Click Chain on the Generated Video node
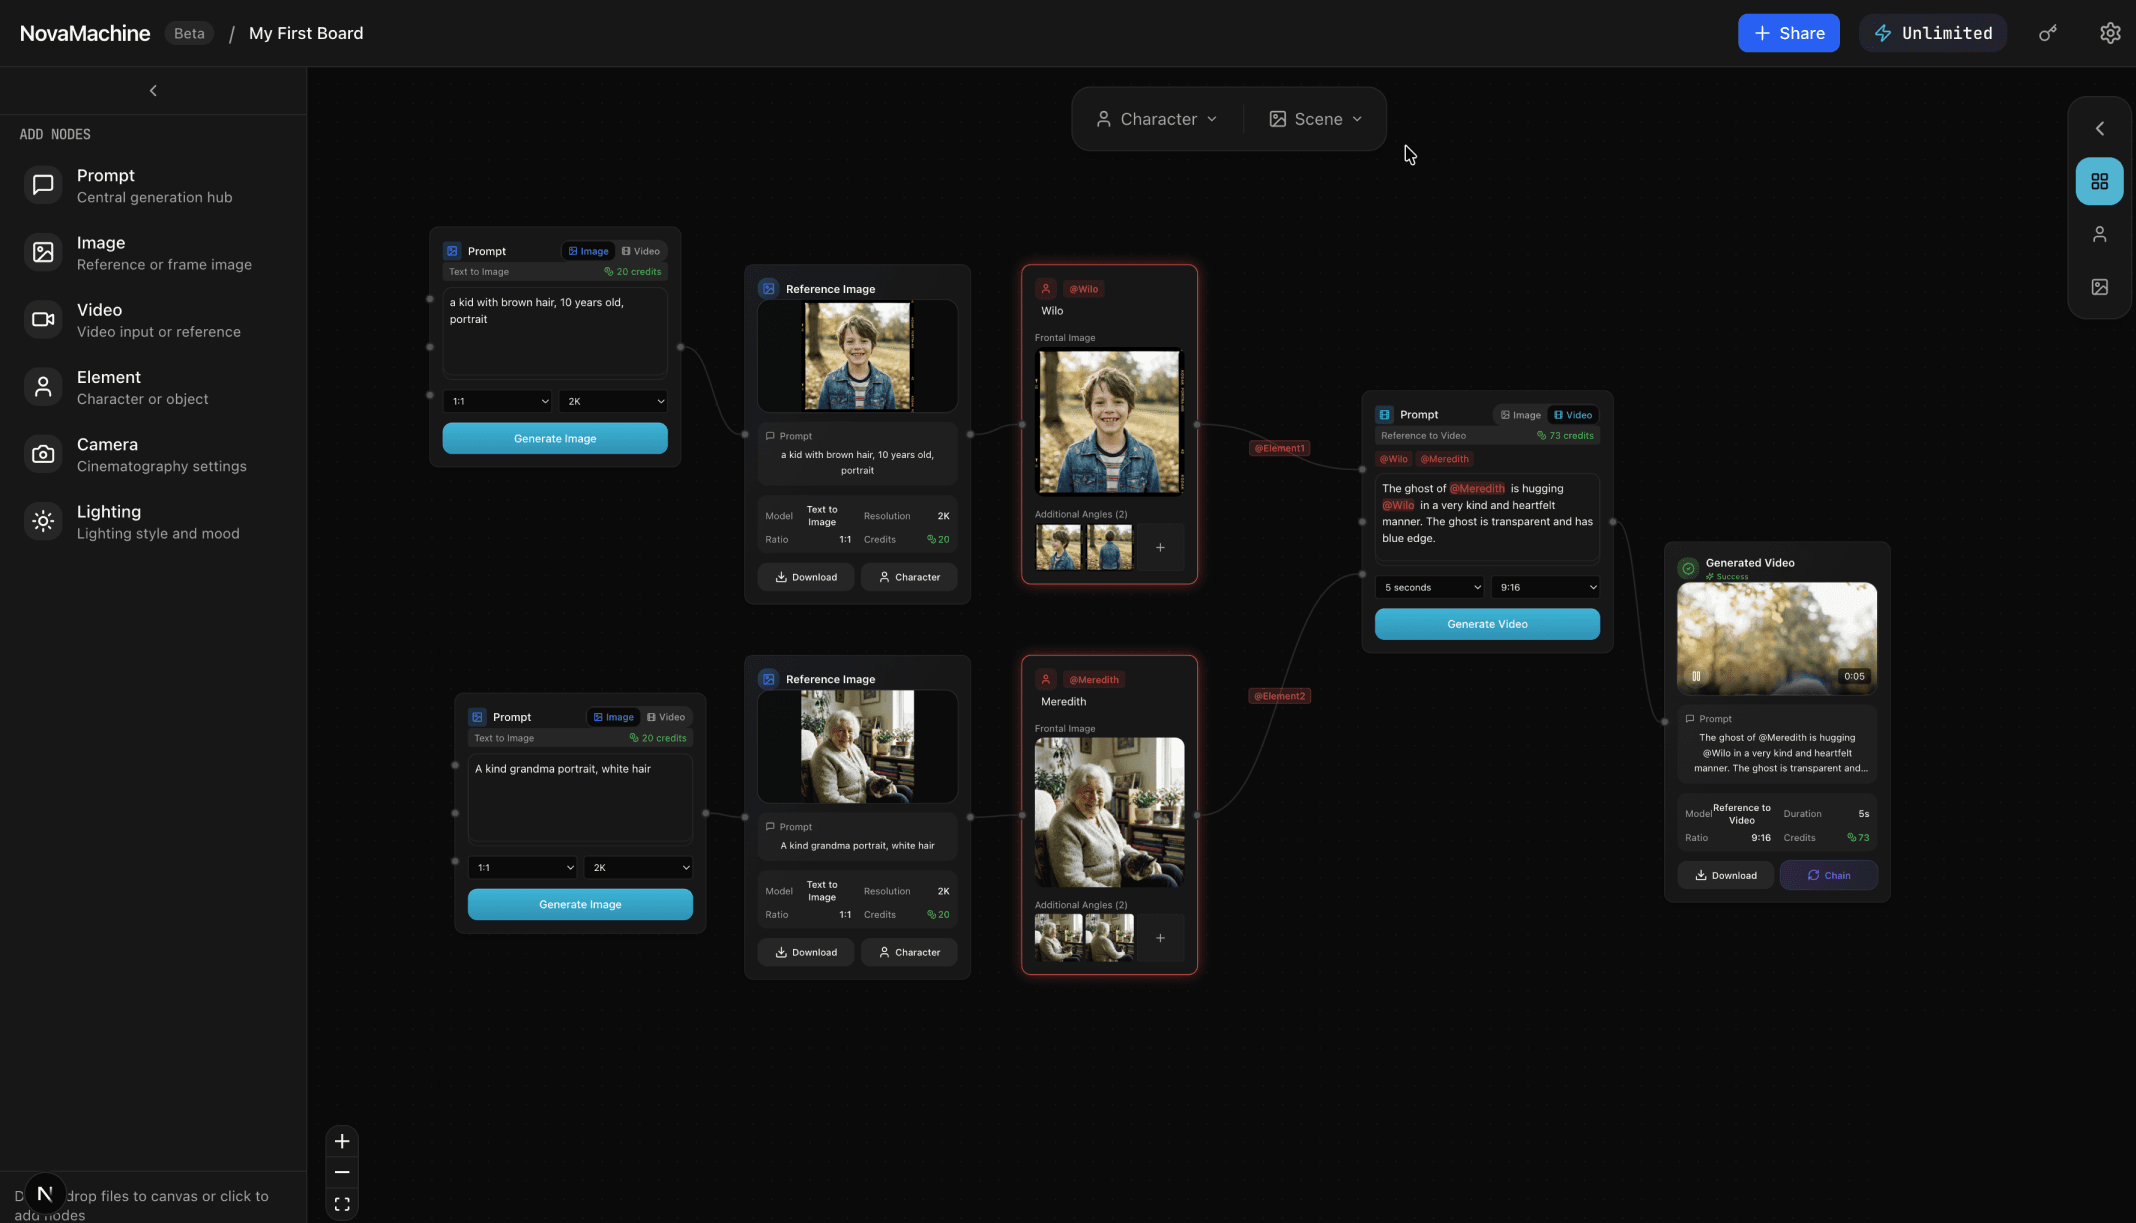Viewport: 2136px width, 1223px height. 1828,875
